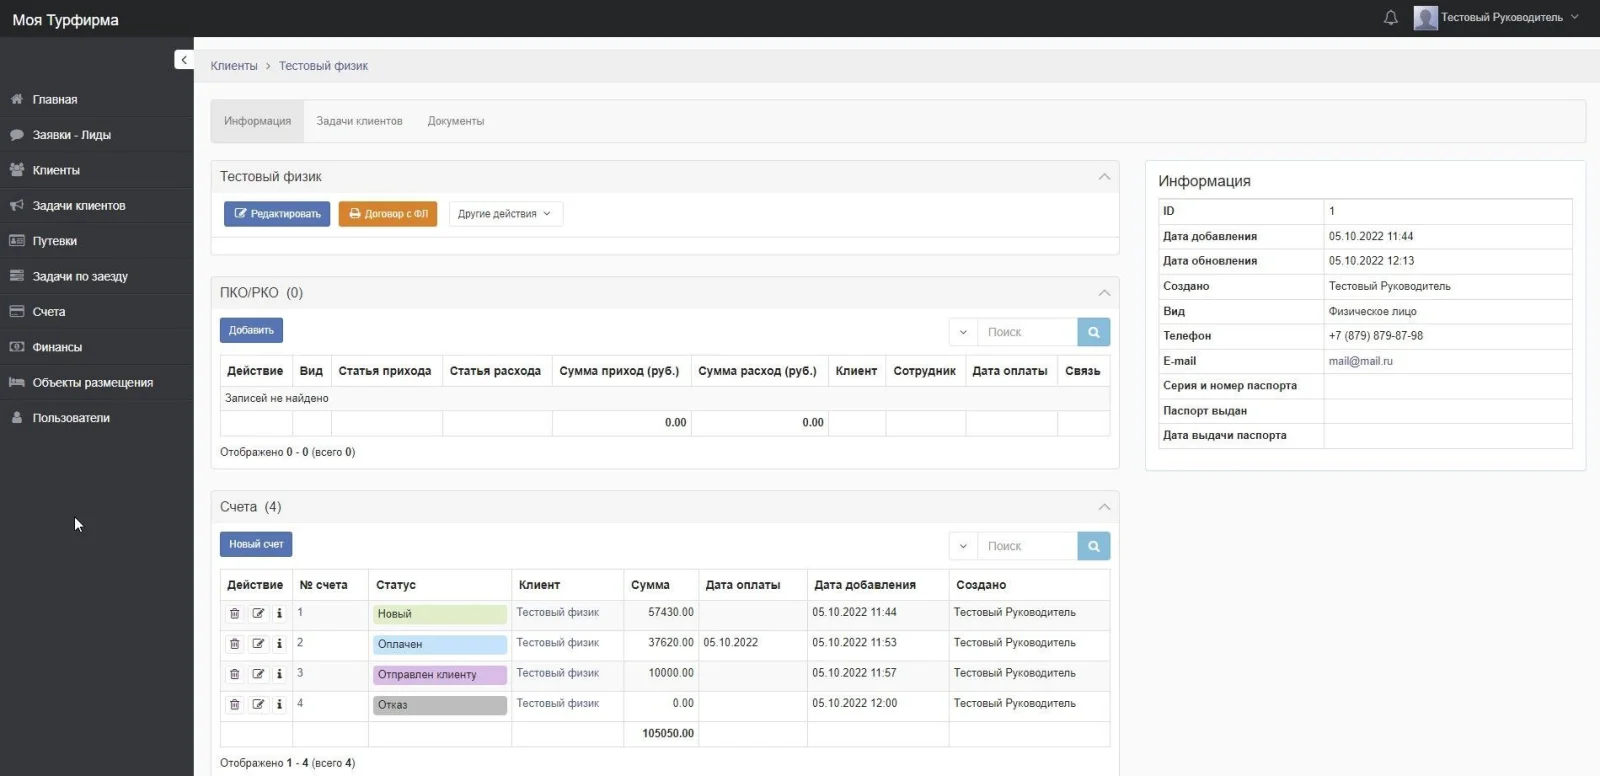
Task: Open Финансы in the sidebar
Action: [57, 347]
